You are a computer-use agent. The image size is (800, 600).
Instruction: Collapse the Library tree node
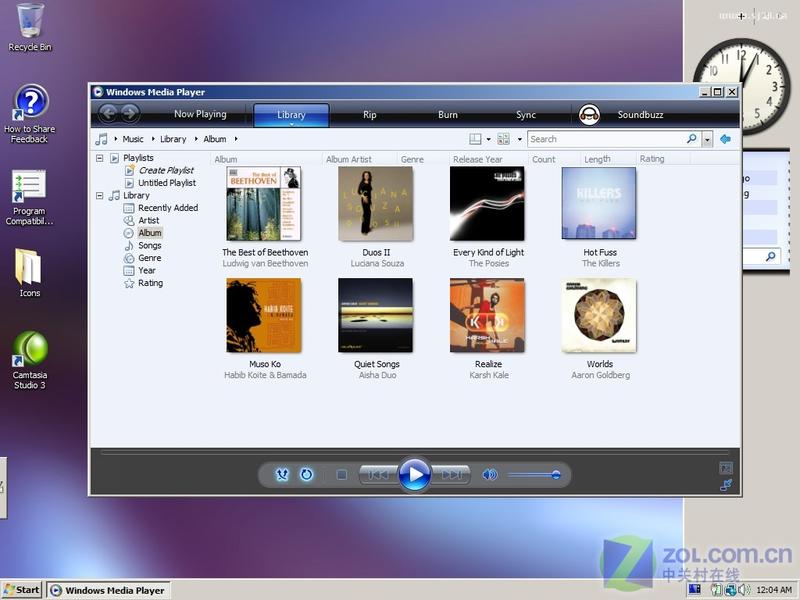click(100, 196)
